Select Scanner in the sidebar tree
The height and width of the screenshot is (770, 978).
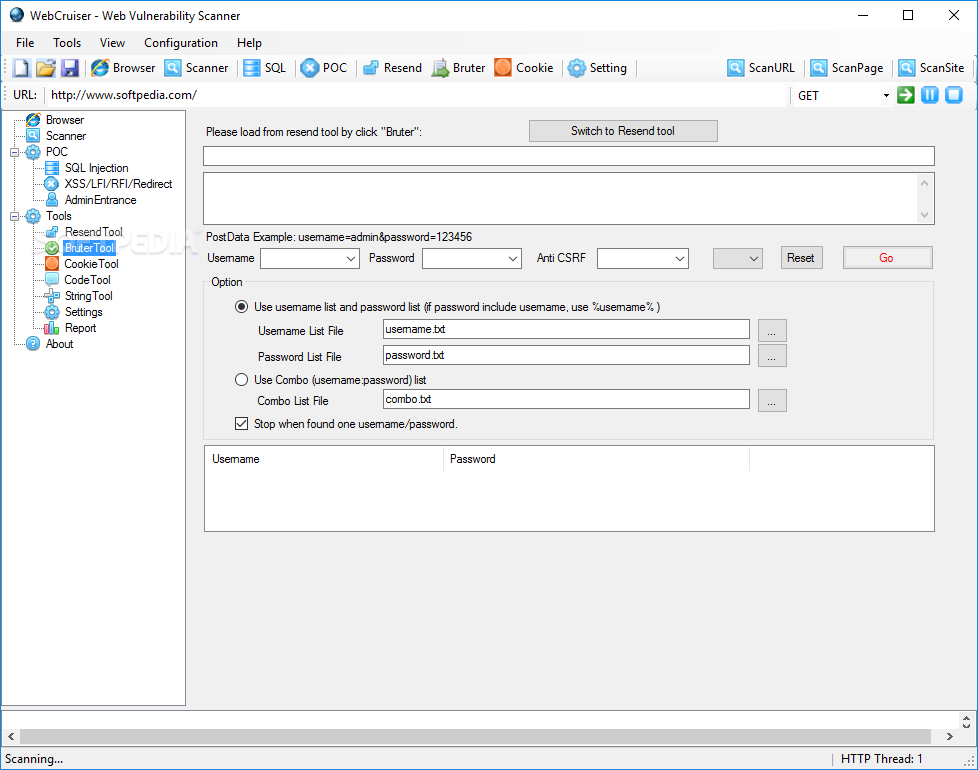click(x=65, y=136)
